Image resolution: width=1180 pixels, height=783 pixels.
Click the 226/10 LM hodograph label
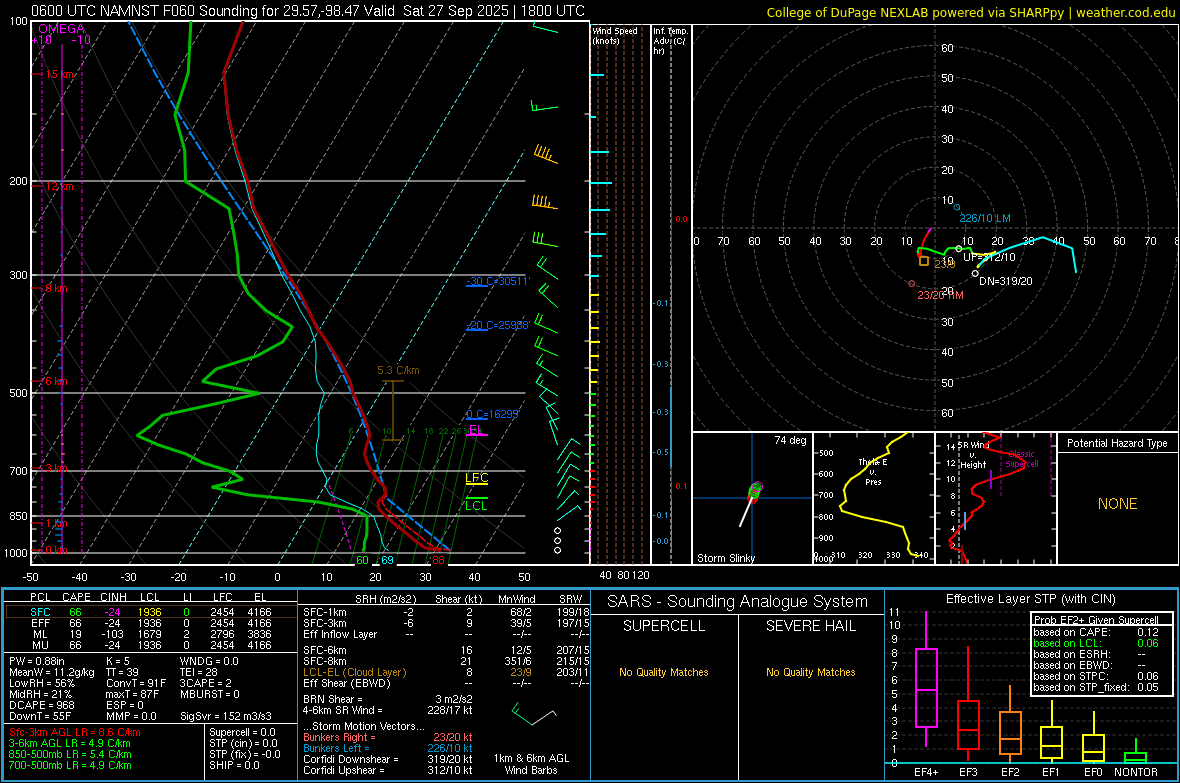(x=984, y=218)
